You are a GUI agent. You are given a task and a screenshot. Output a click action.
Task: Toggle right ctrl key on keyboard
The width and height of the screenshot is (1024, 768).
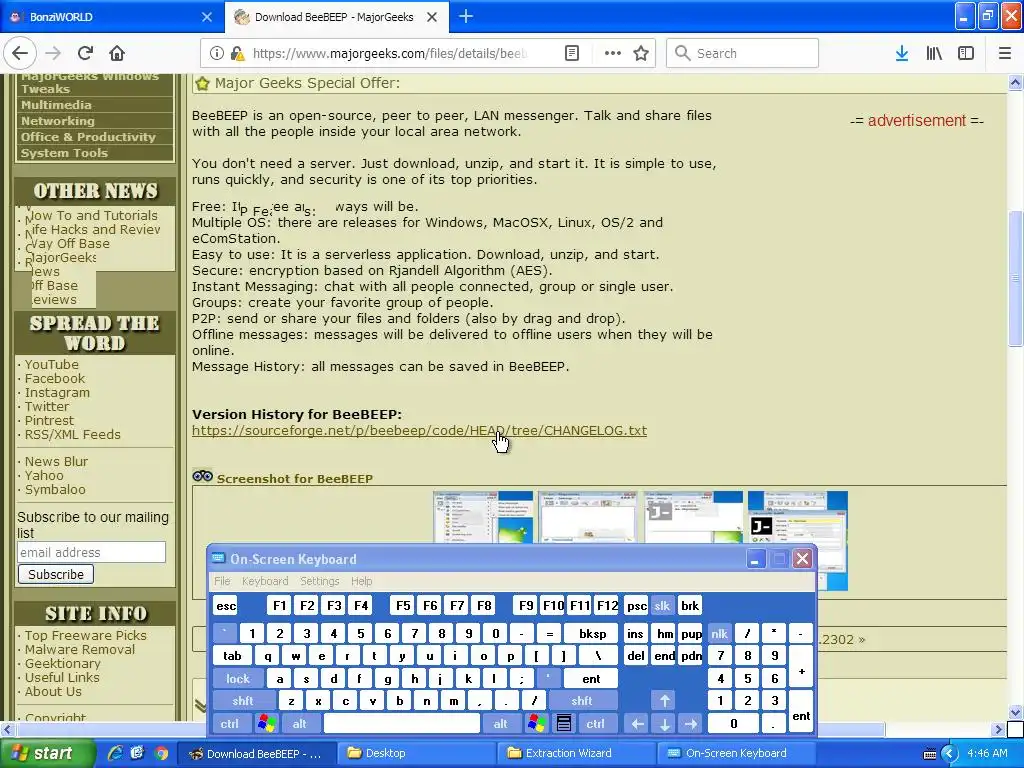(x=595, y=724)
